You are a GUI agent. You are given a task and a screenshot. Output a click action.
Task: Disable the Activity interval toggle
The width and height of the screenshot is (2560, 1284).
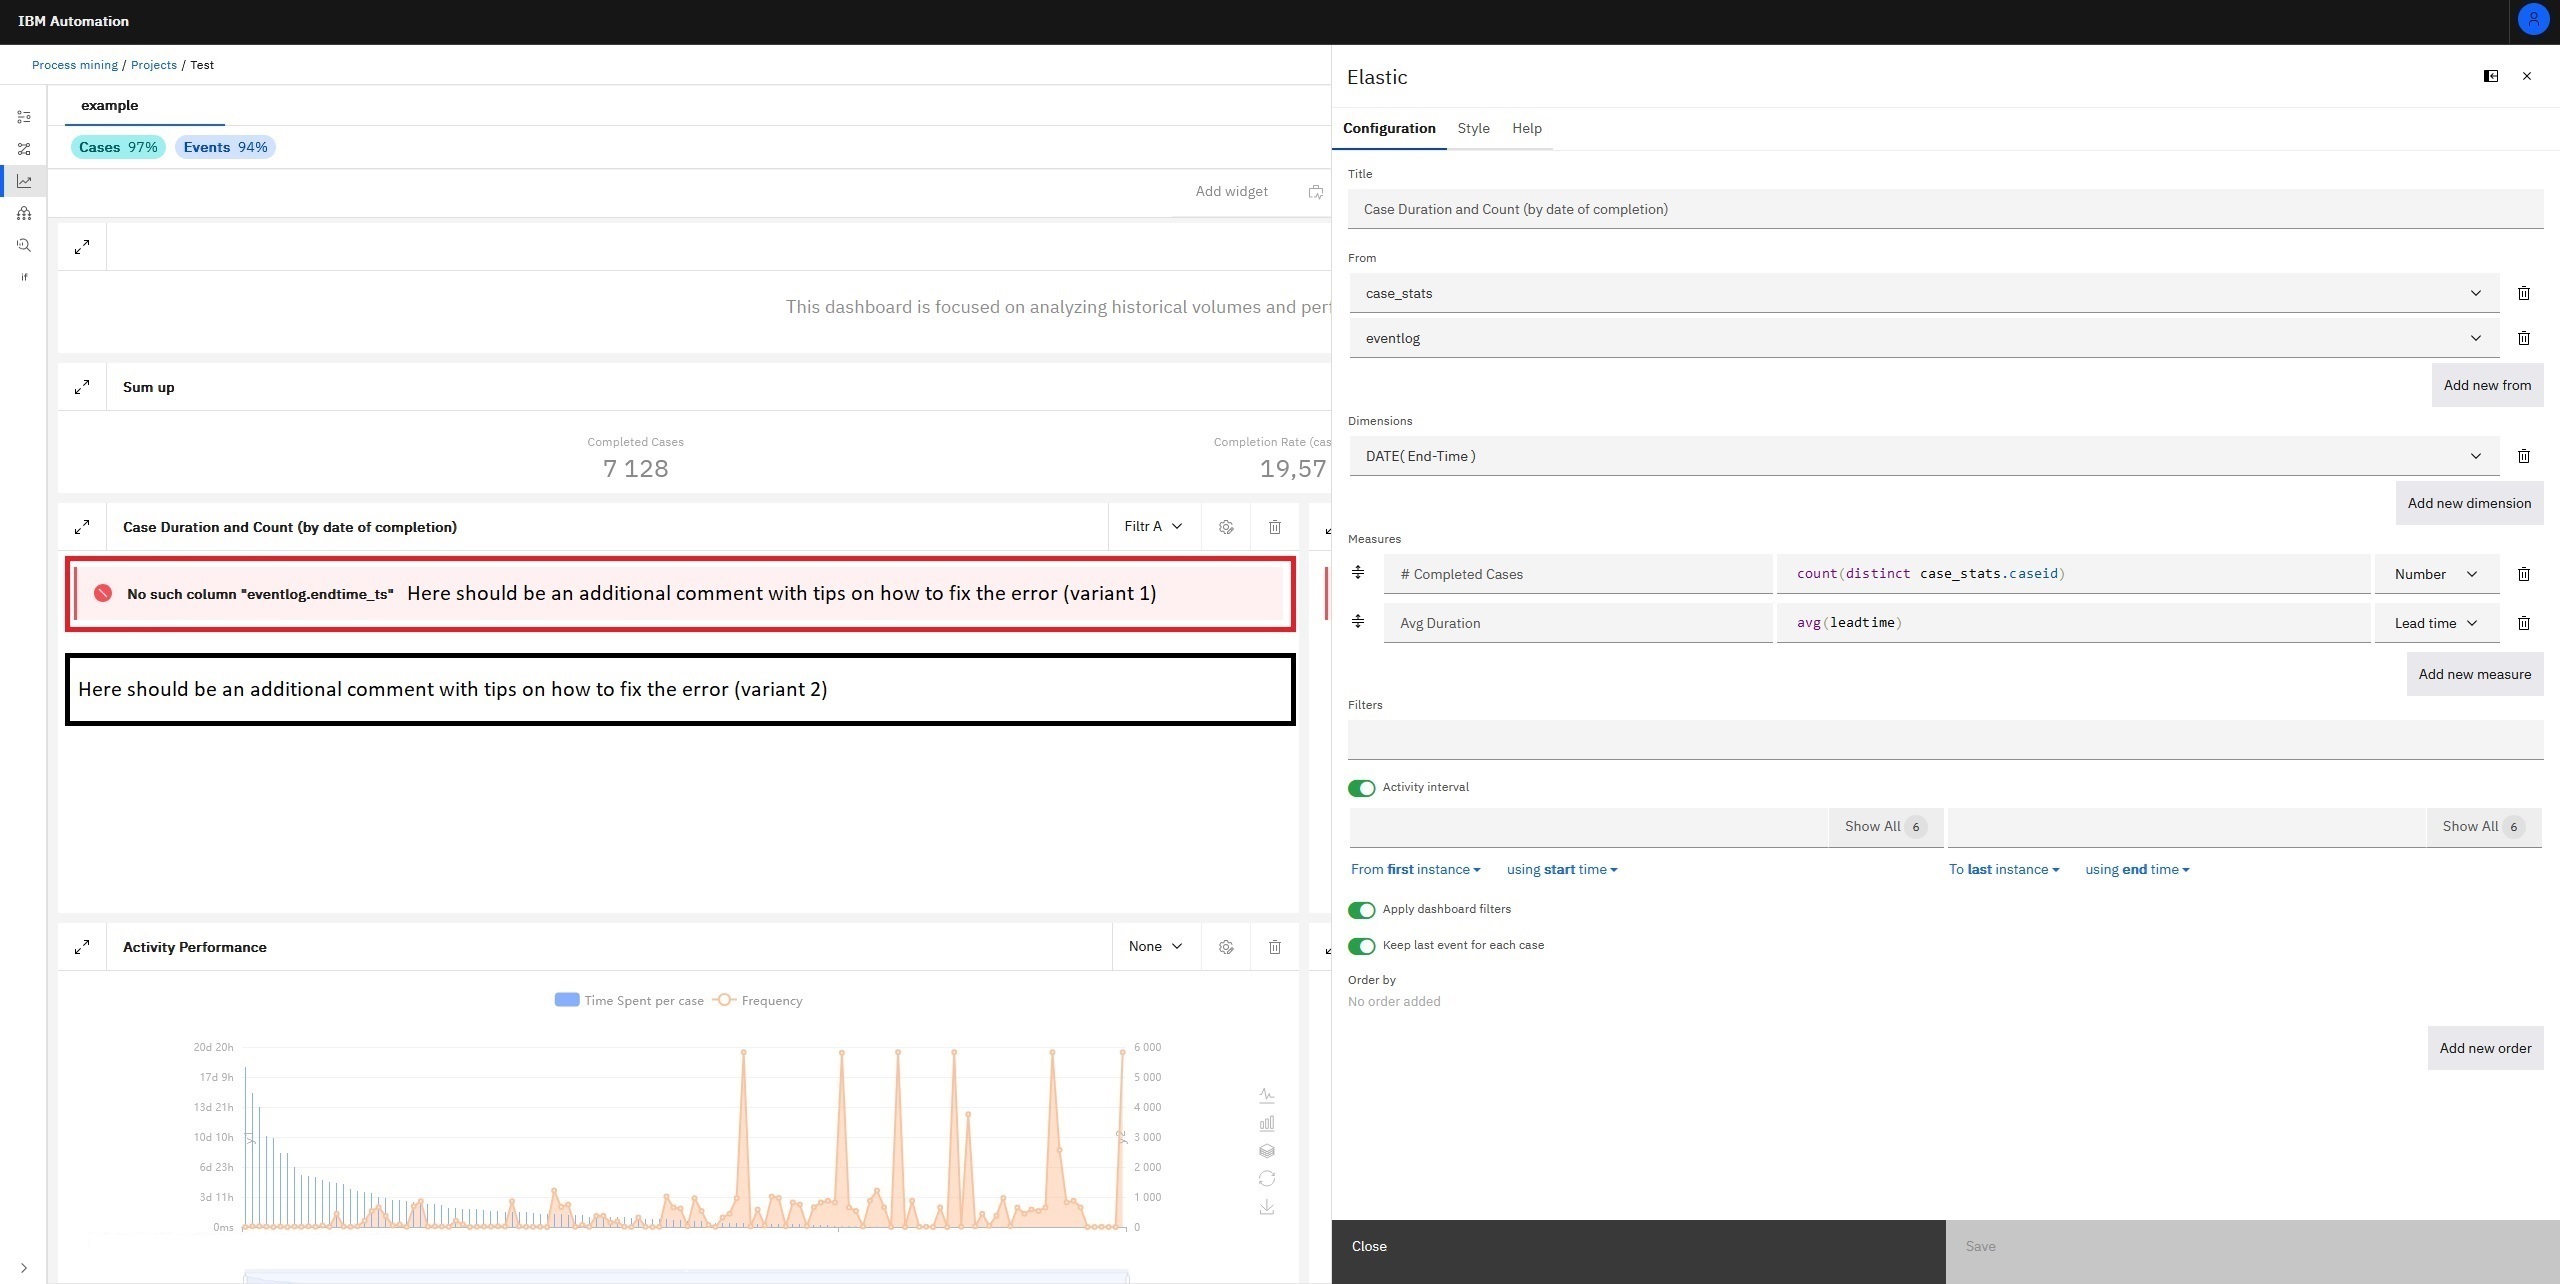coord(1361,788)
